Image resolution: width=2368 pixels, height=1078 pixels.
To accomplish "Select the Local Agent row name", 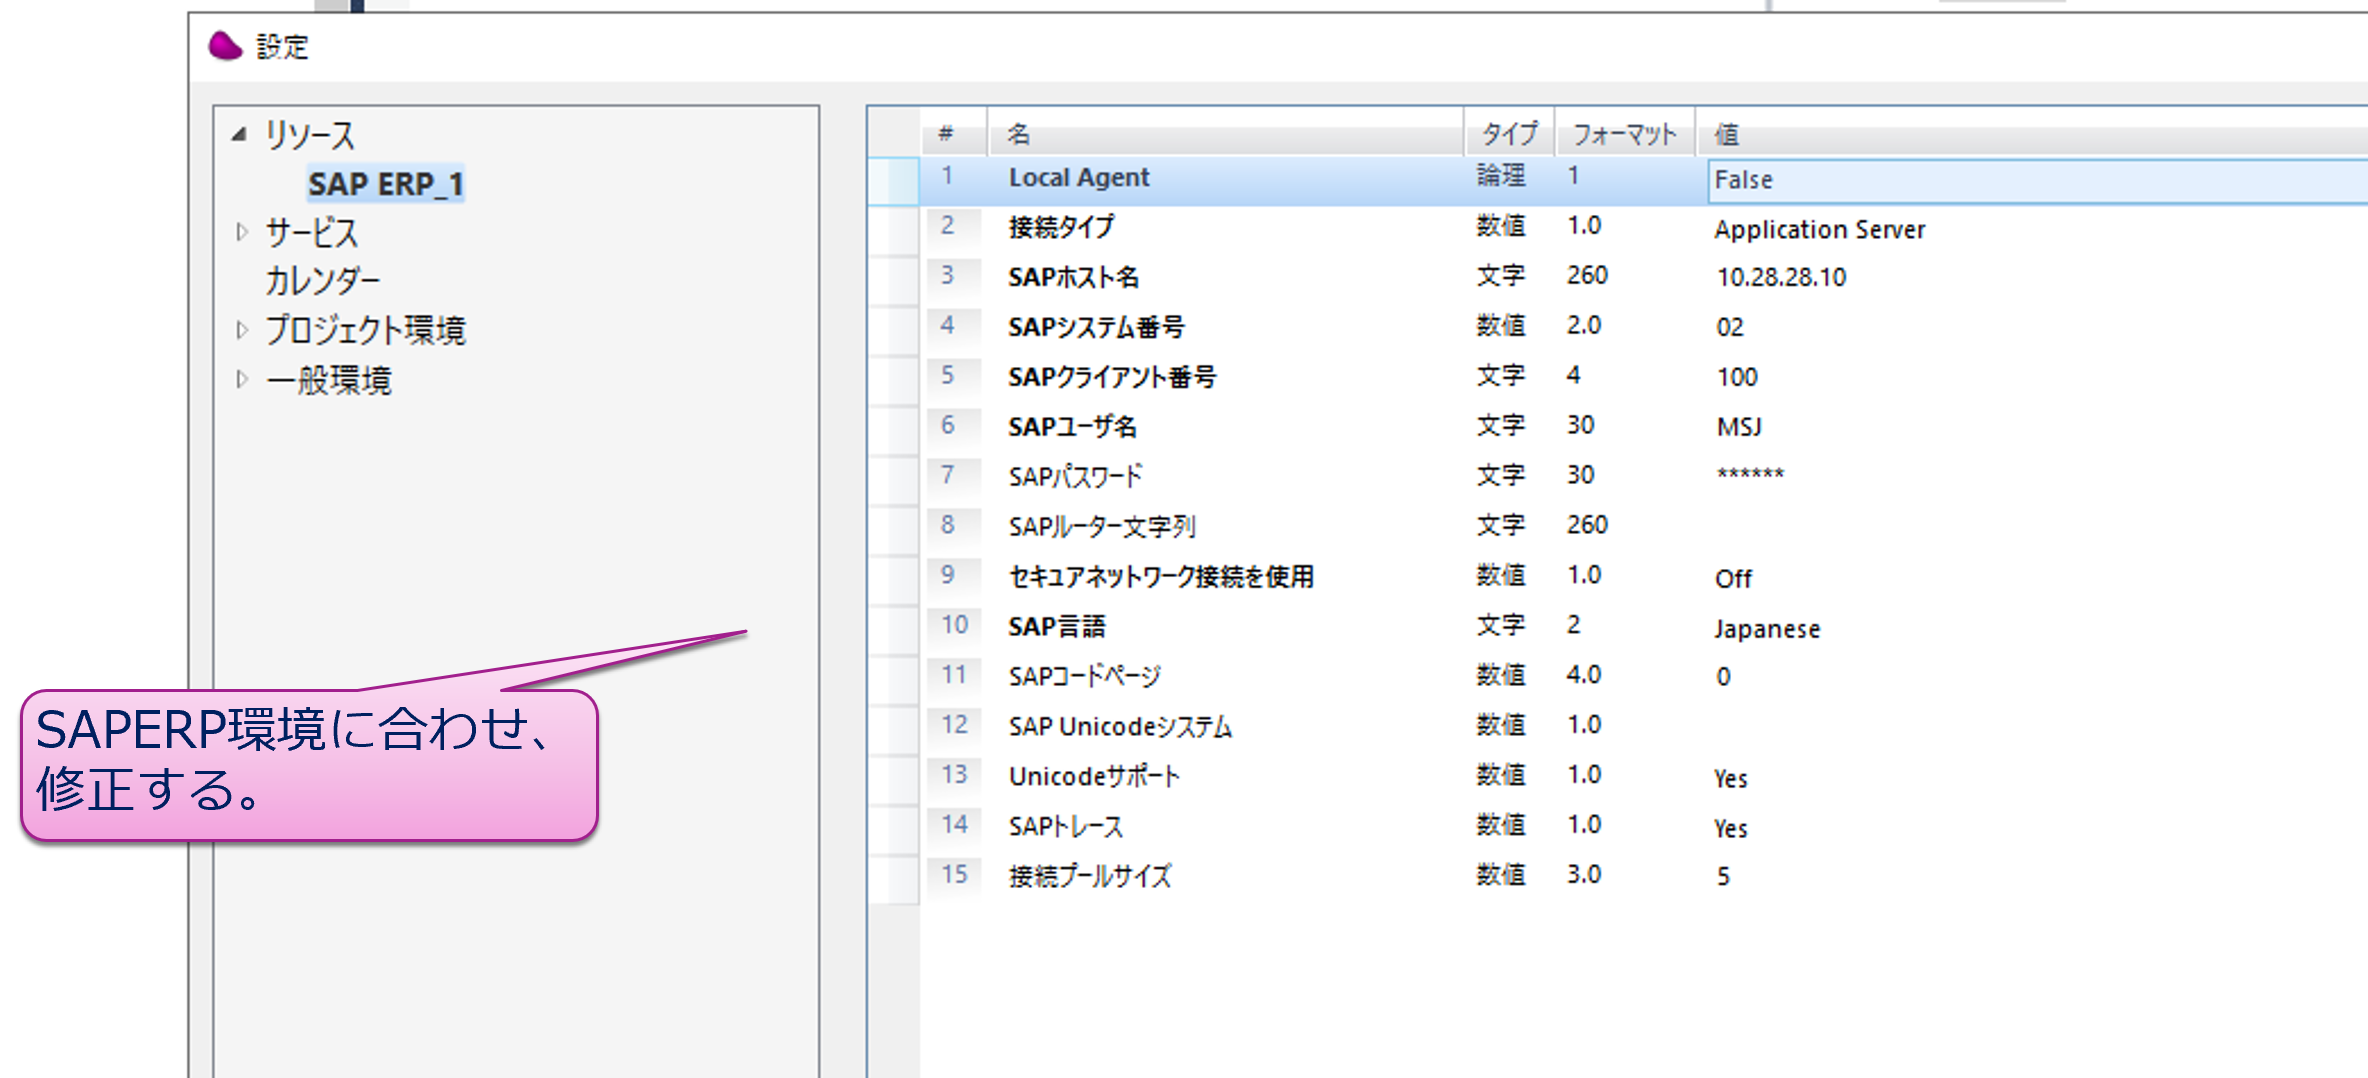I will (x=1079, y=177).
